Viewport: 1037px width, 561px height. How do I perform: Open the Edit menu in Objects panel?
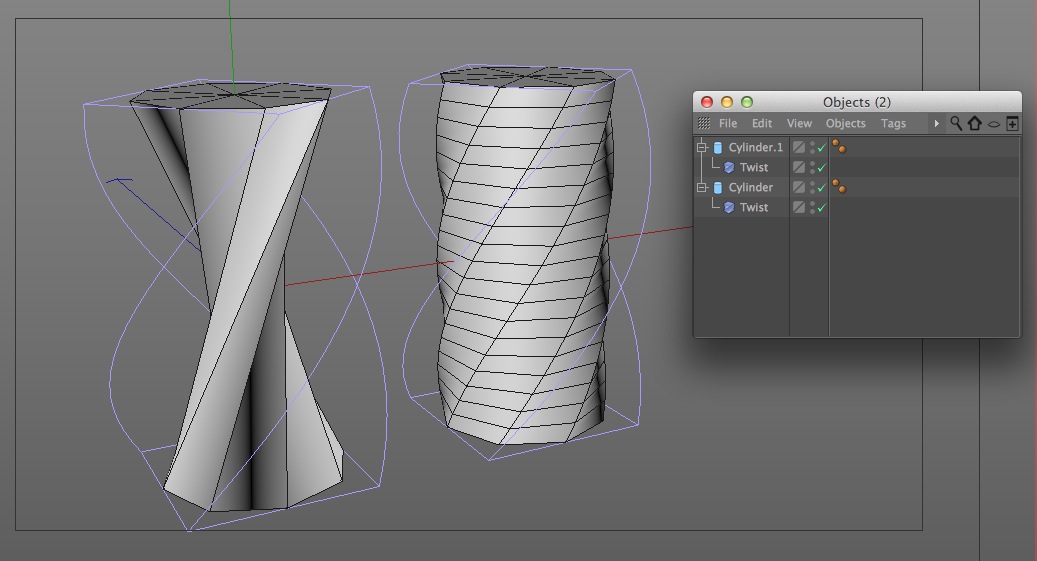coord(762,124)
